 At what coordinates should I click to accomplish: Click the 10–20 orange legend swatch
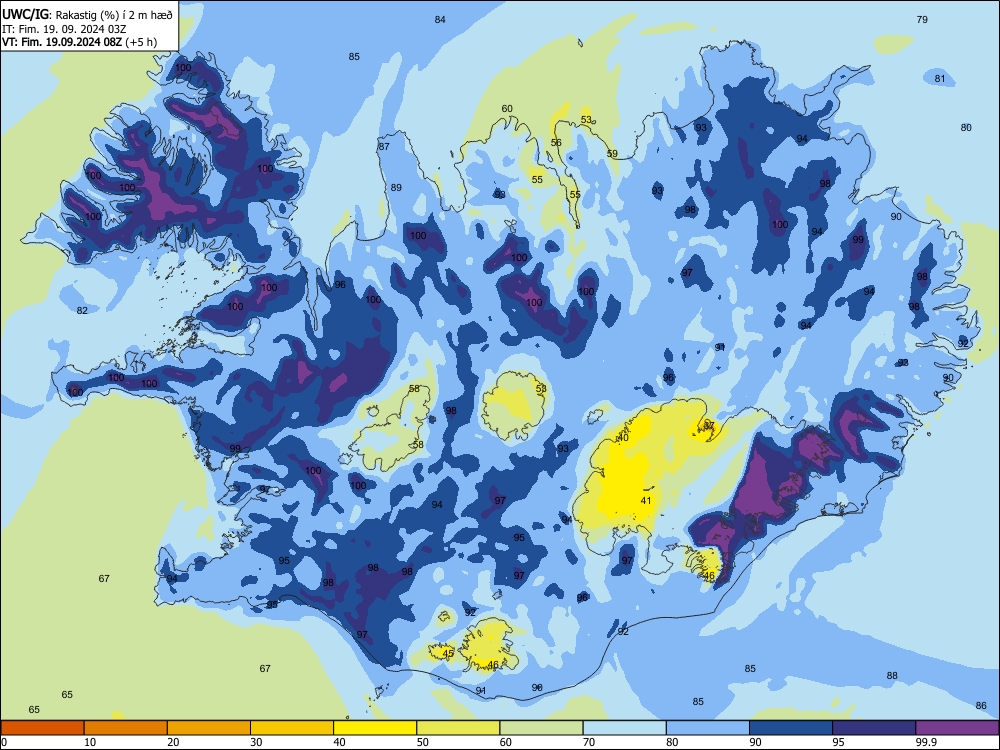click(126, 728)
